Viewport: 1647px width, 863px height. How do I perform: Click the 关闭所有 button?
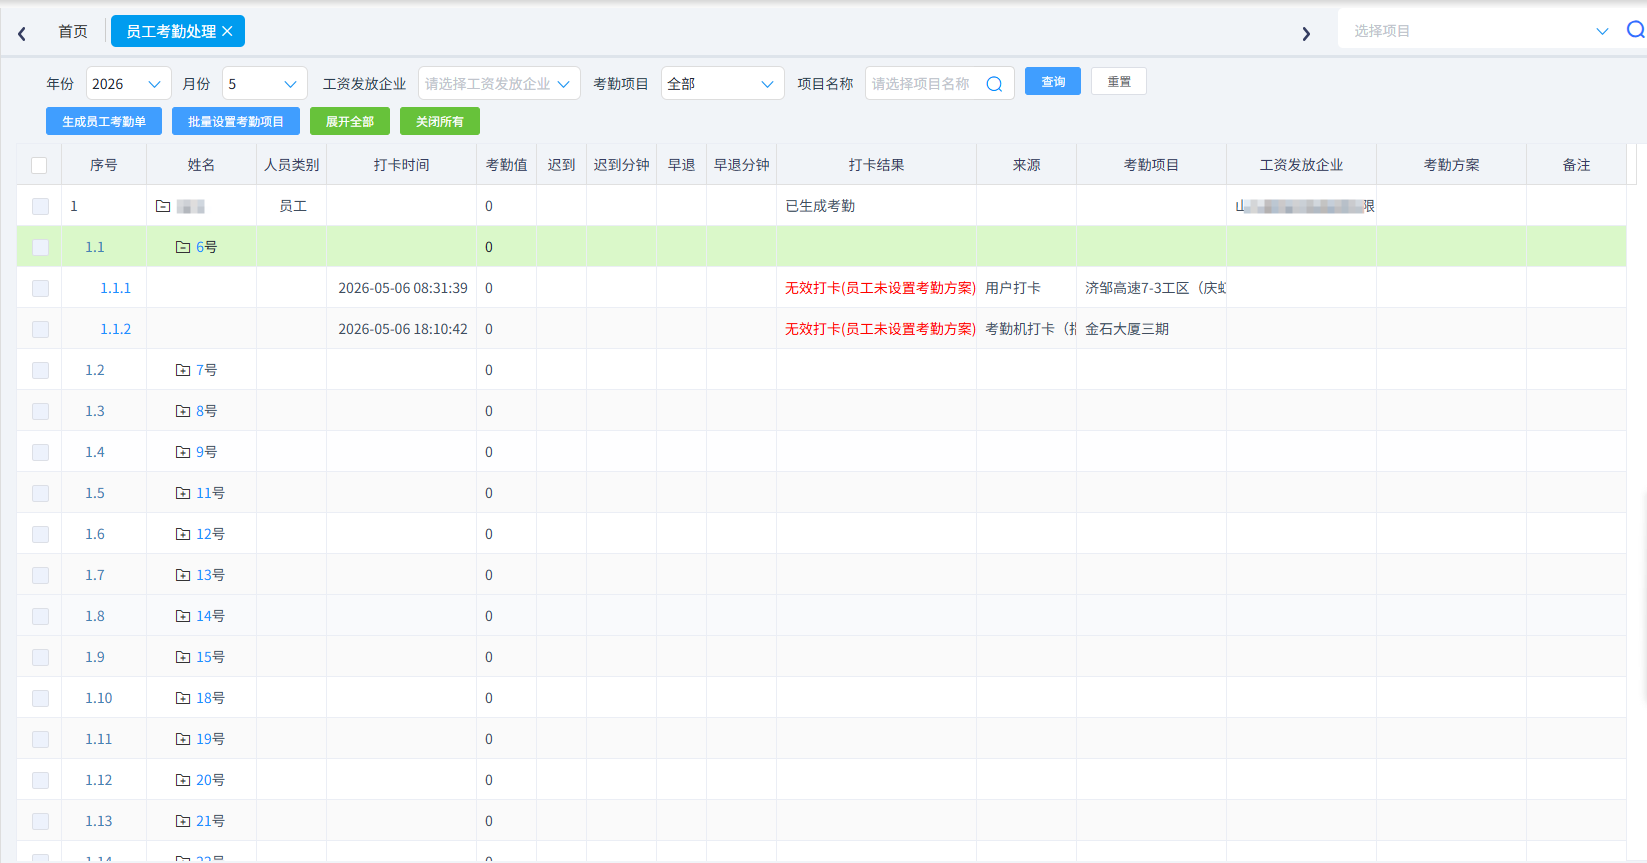point(440,122)
